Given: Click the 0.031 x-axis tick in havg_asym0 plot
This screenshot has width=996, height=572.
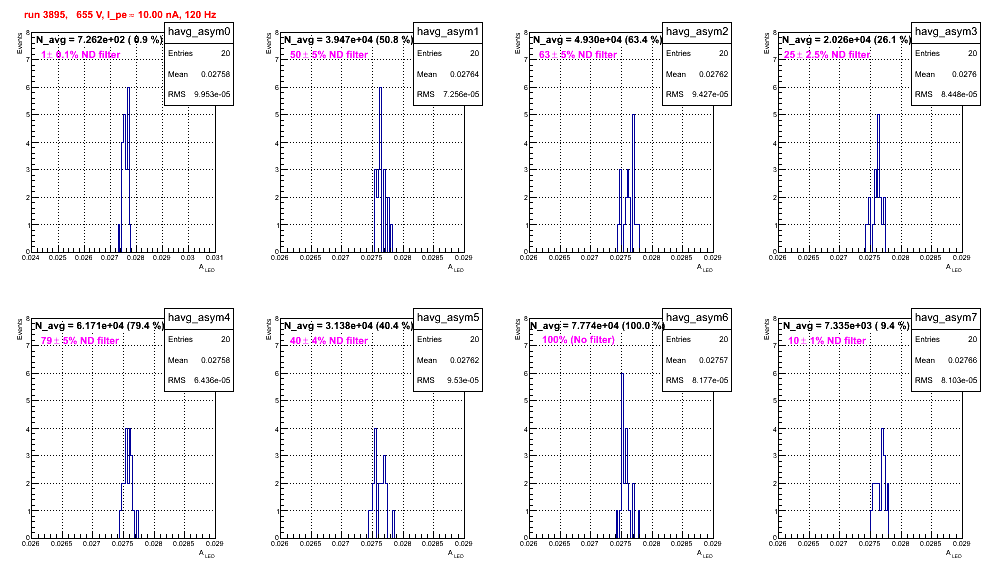Looking at the screenshot, I should 215,257.
